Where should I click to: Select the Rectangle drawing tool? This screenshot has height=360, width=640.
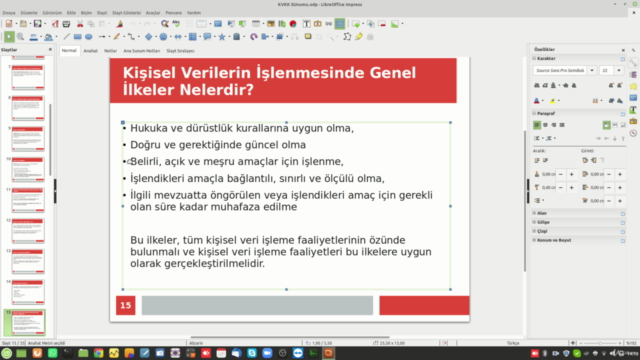[78, 37]
